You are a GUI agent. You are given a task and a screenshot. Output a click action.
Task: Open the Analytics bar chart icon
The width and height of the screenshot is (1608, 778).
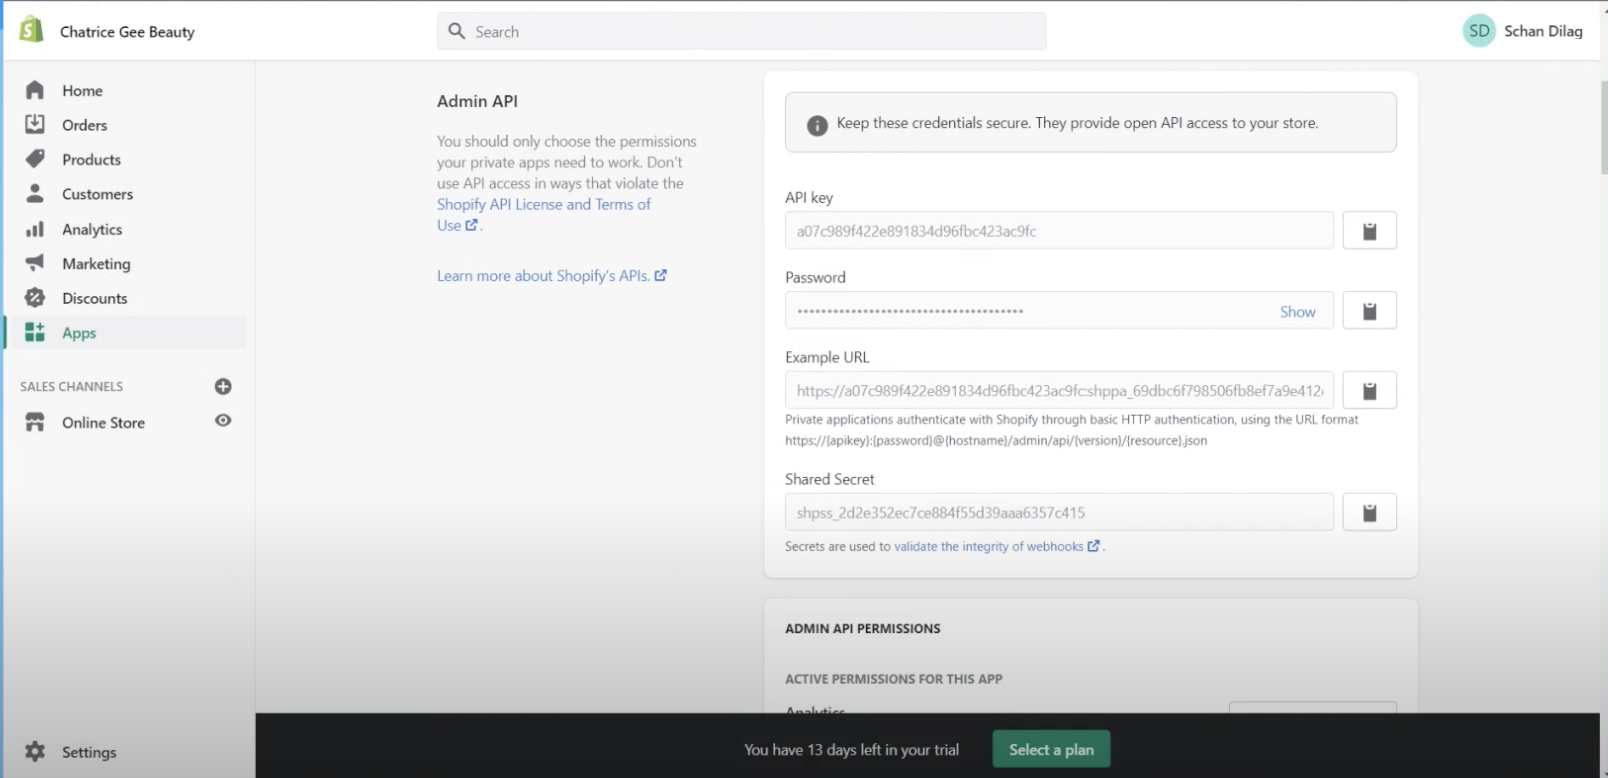tap(35, 229)
